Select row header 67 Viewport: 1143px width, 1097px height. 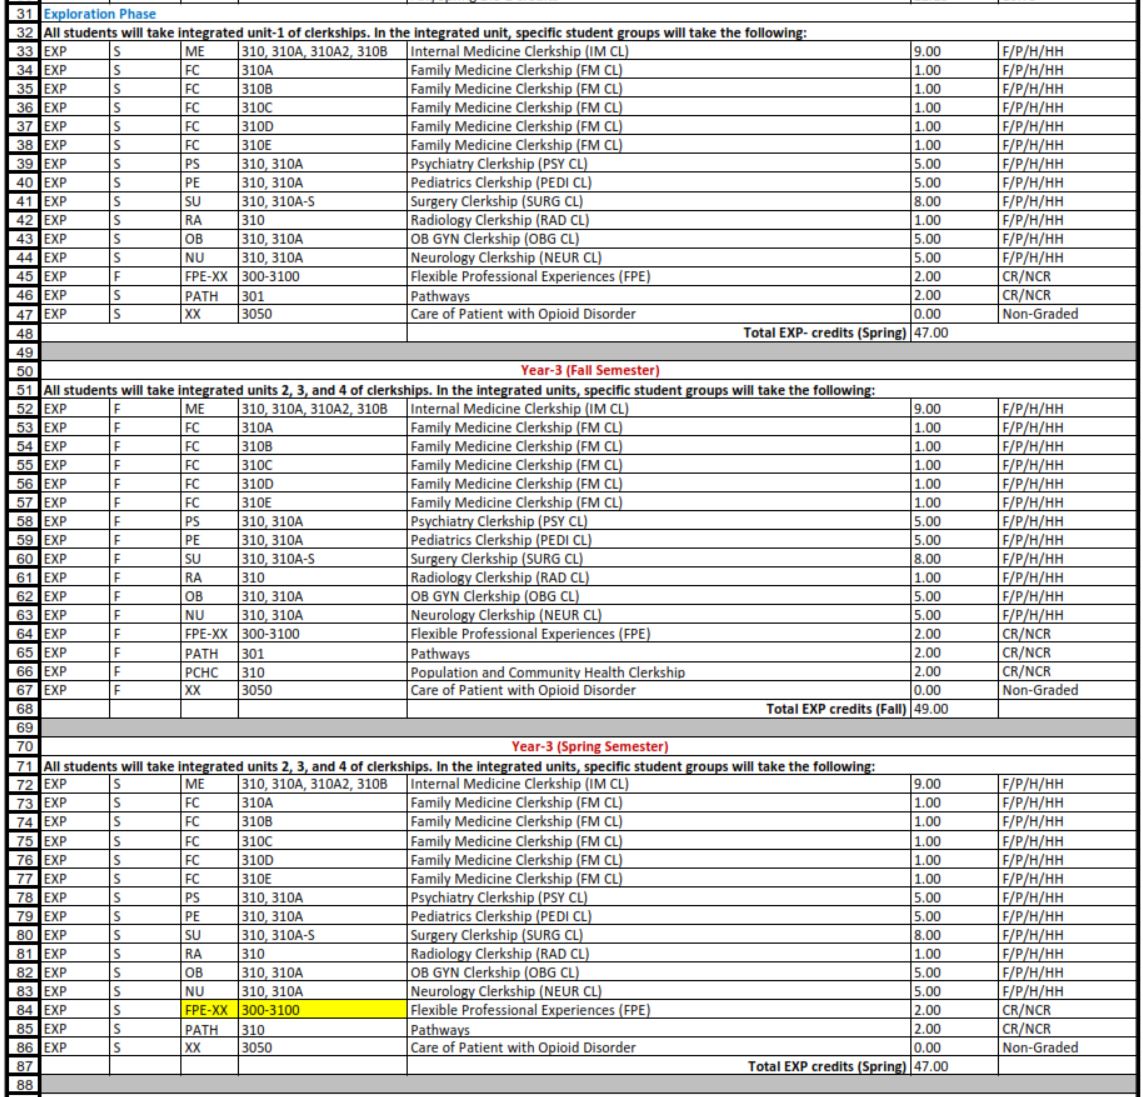tap(20, 690)
